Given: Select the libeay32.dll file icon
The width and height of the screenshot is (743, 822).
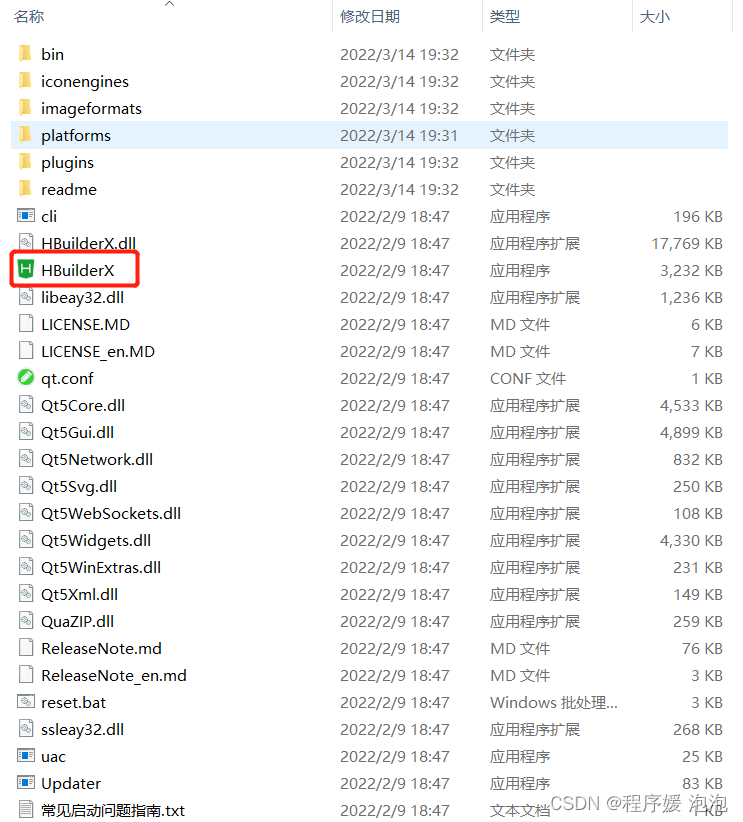Looking at the screenshot, I should (x=26, y=297).
